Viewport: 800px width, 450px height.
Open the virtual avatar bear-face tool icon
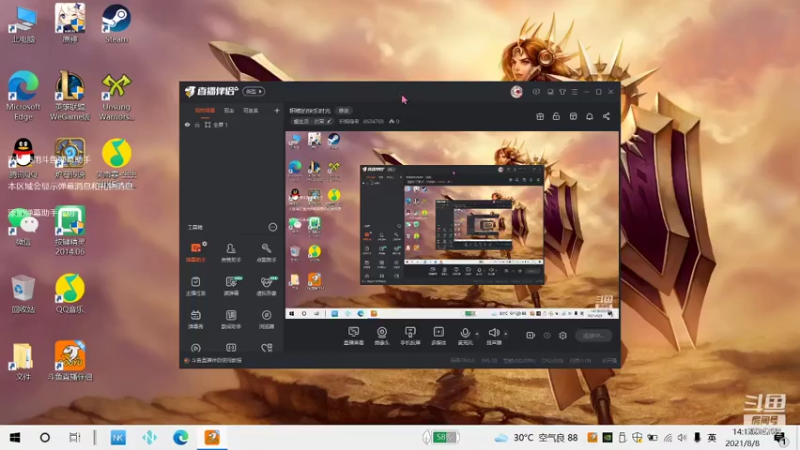point(266,286)
